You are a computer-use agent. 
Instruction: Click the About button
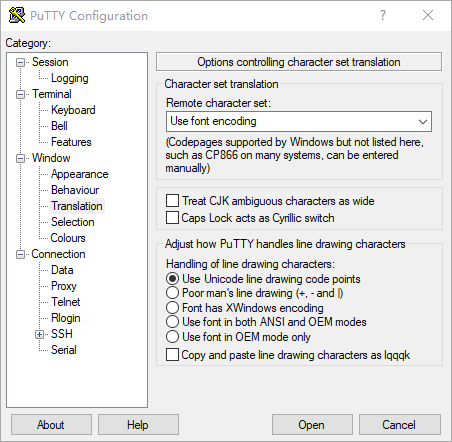(51, 425)
